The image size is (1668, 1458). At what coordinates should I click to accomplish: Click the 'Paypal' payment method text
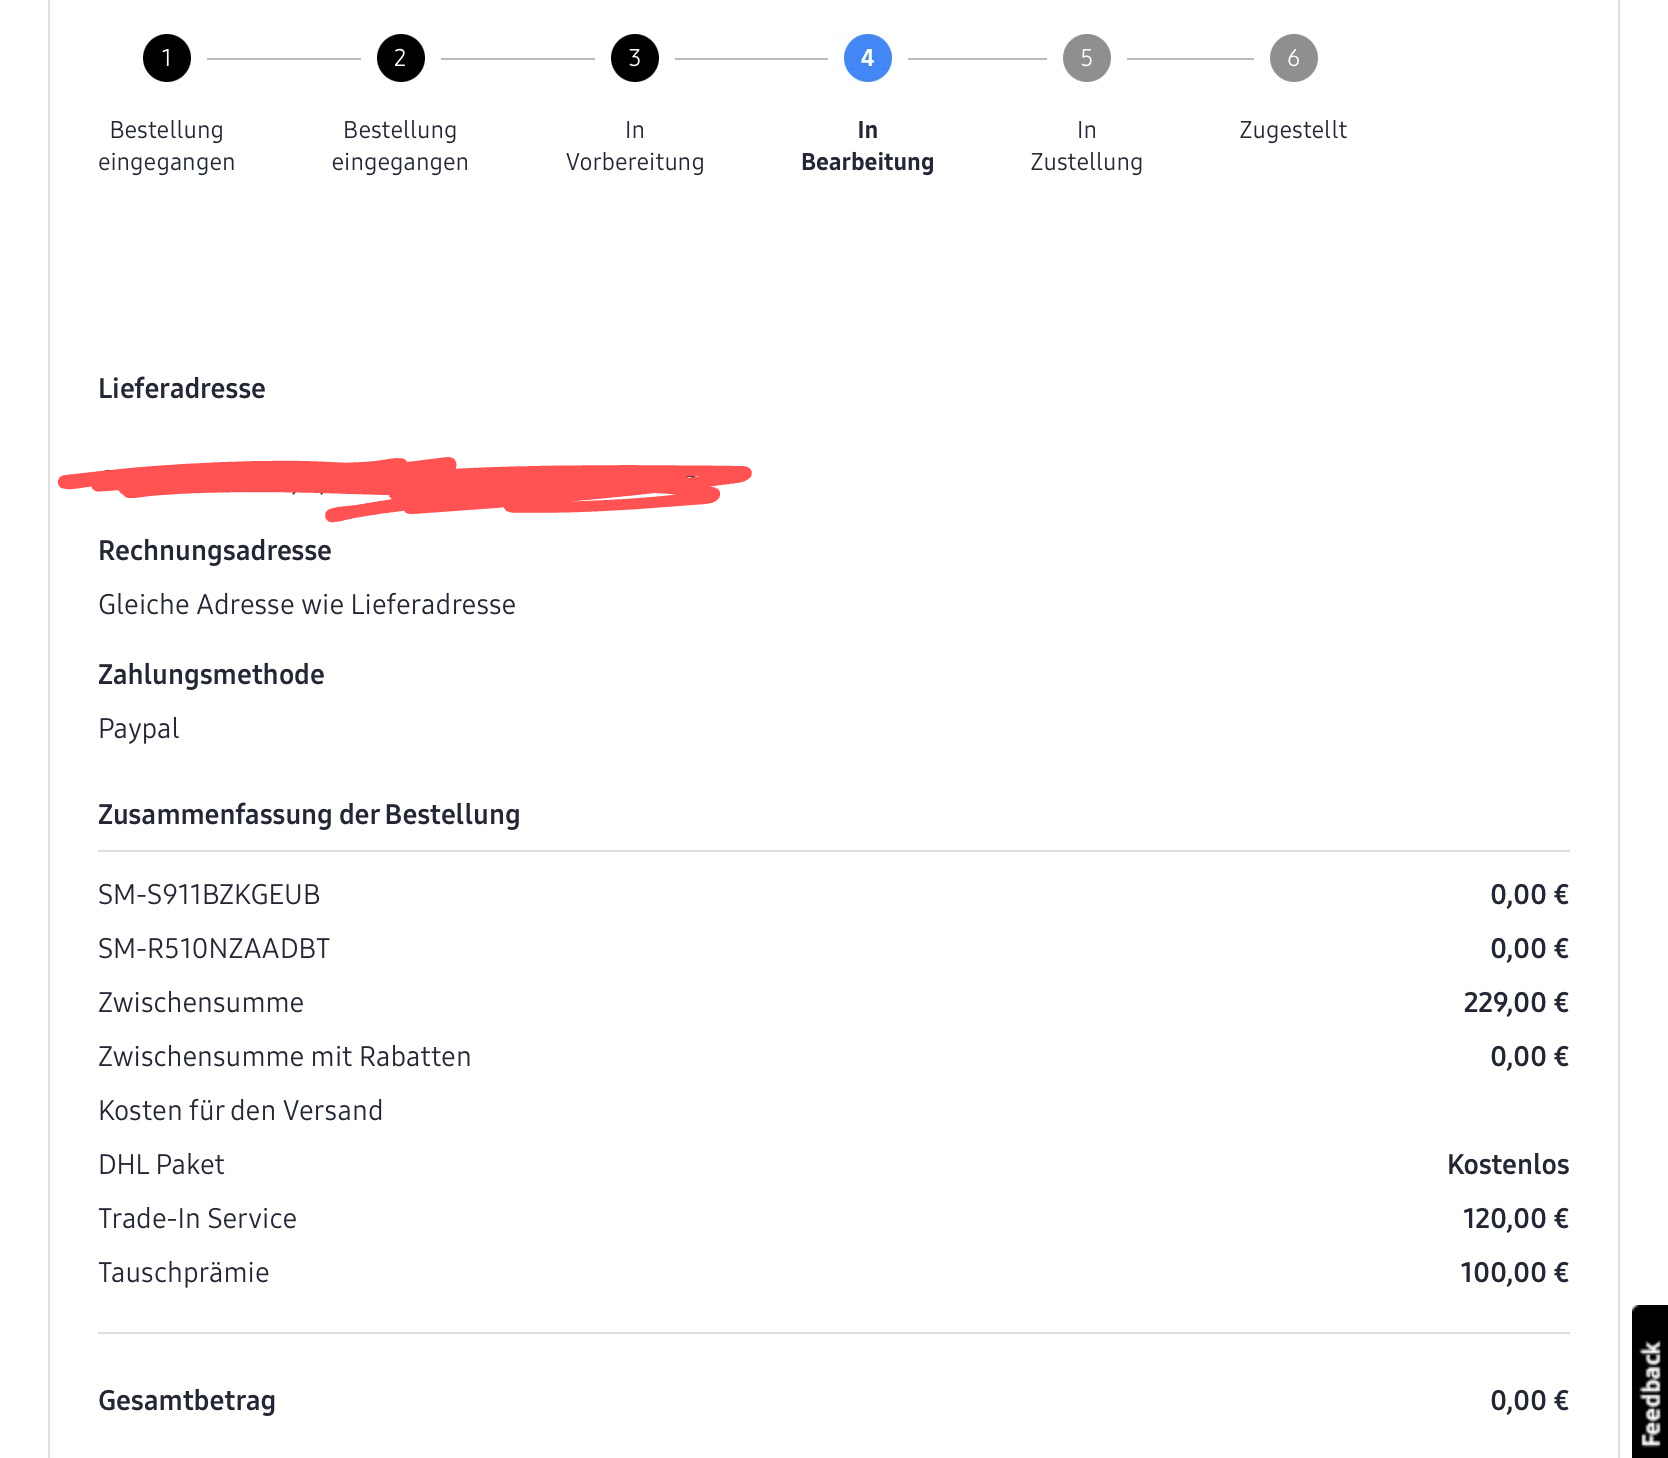point(139,729)
